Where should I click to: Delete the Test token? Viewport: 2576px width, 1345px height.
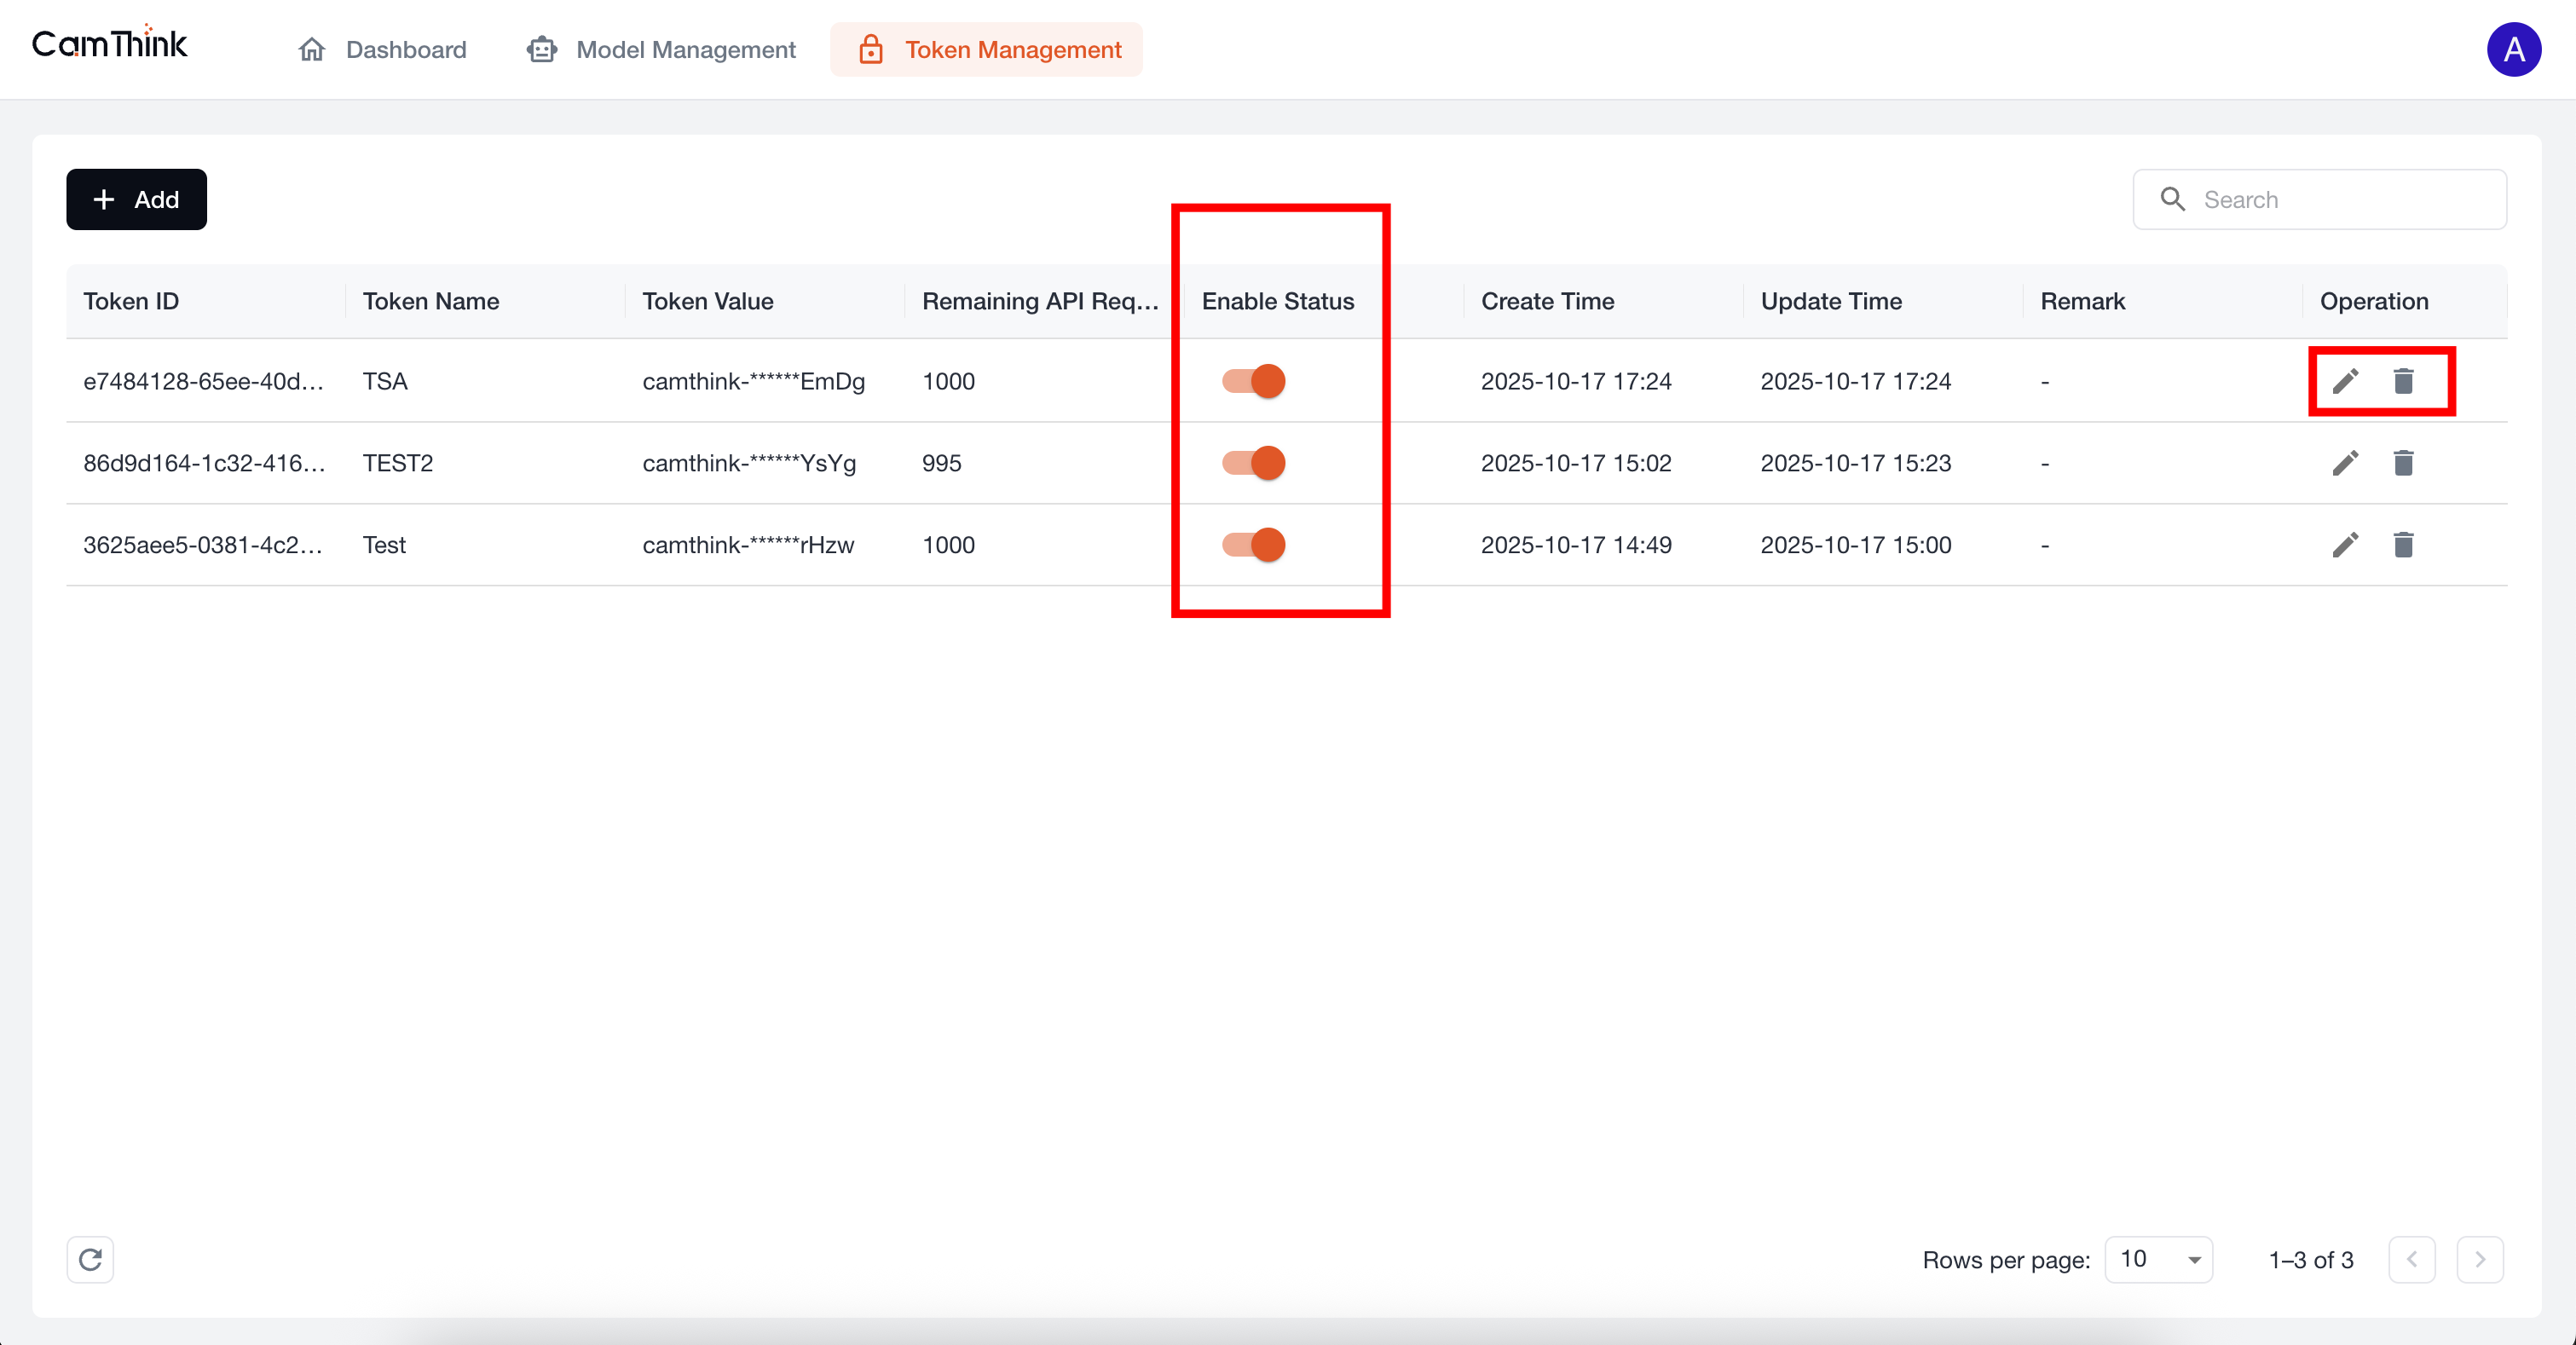click(x=2405, y=545)
